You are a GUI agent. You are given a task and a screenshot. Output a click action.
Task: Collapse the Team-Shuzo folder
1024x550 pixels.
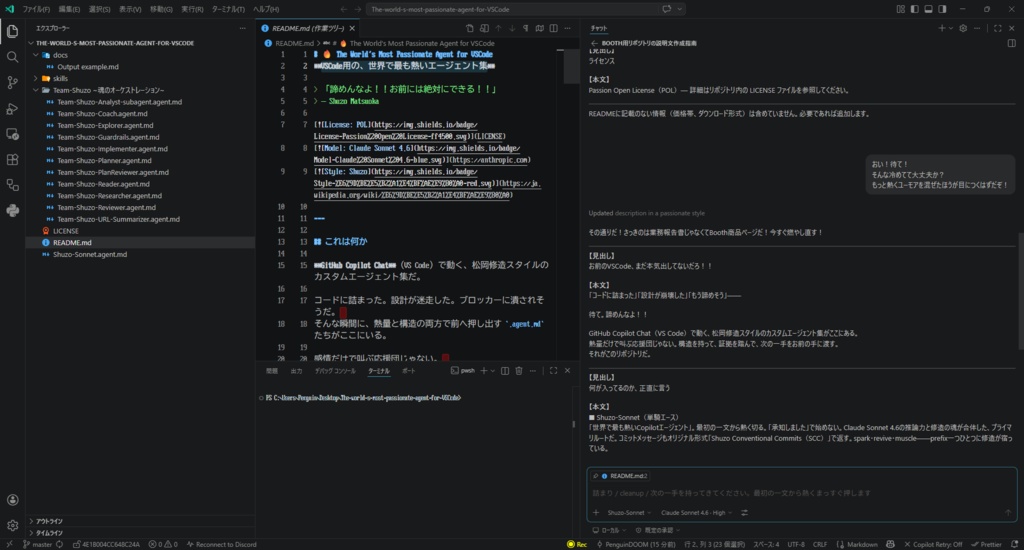click(x=36, y=90)
